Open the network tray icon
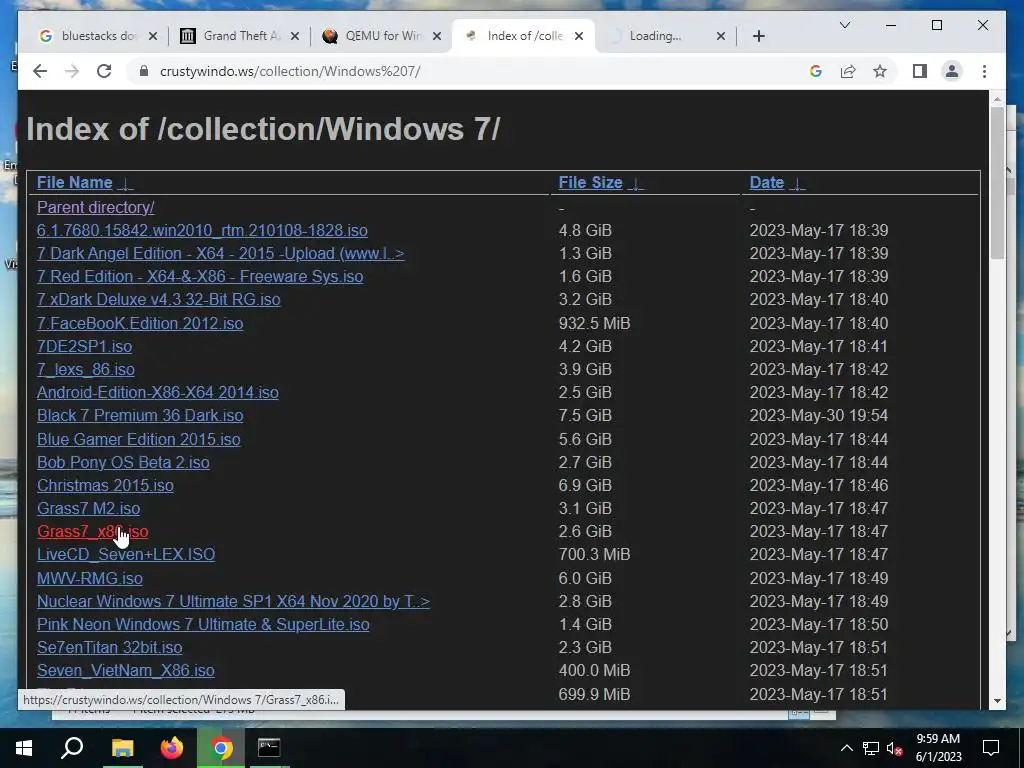Viewport: 1024px width, 768px height. click(871, 748)
